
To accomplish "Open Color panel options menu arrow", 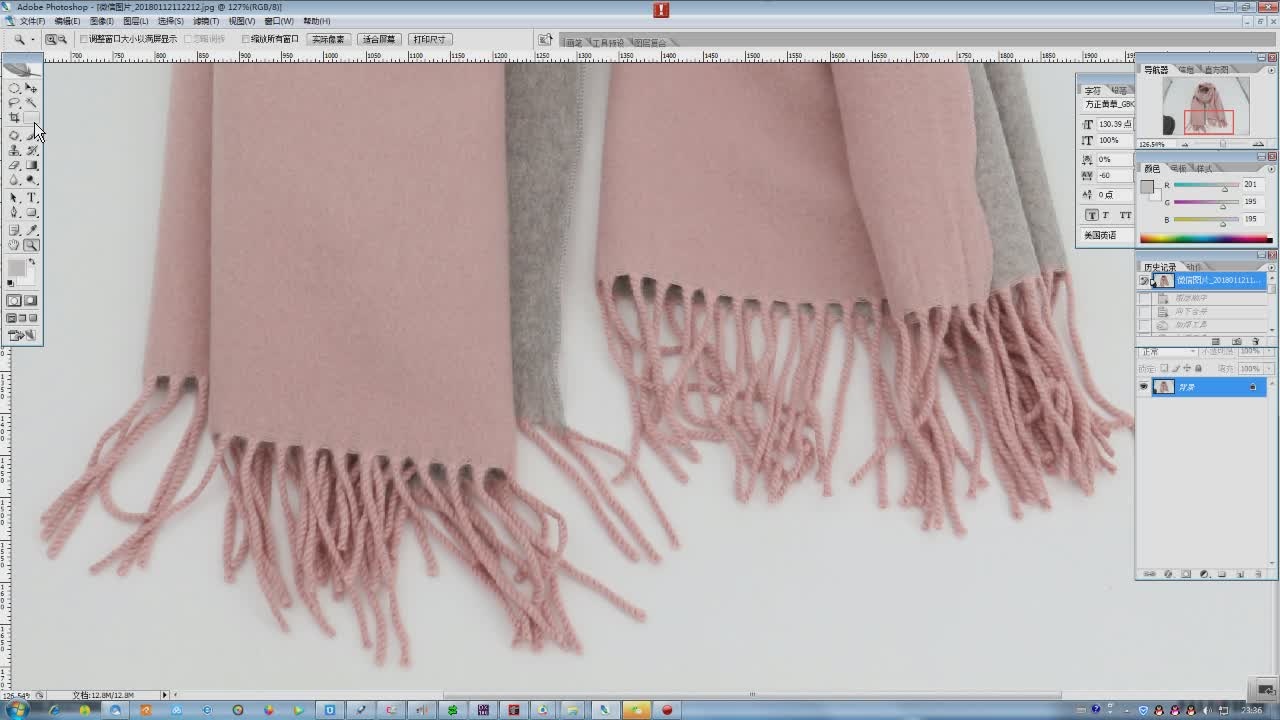I will (x=1272, y=168).
